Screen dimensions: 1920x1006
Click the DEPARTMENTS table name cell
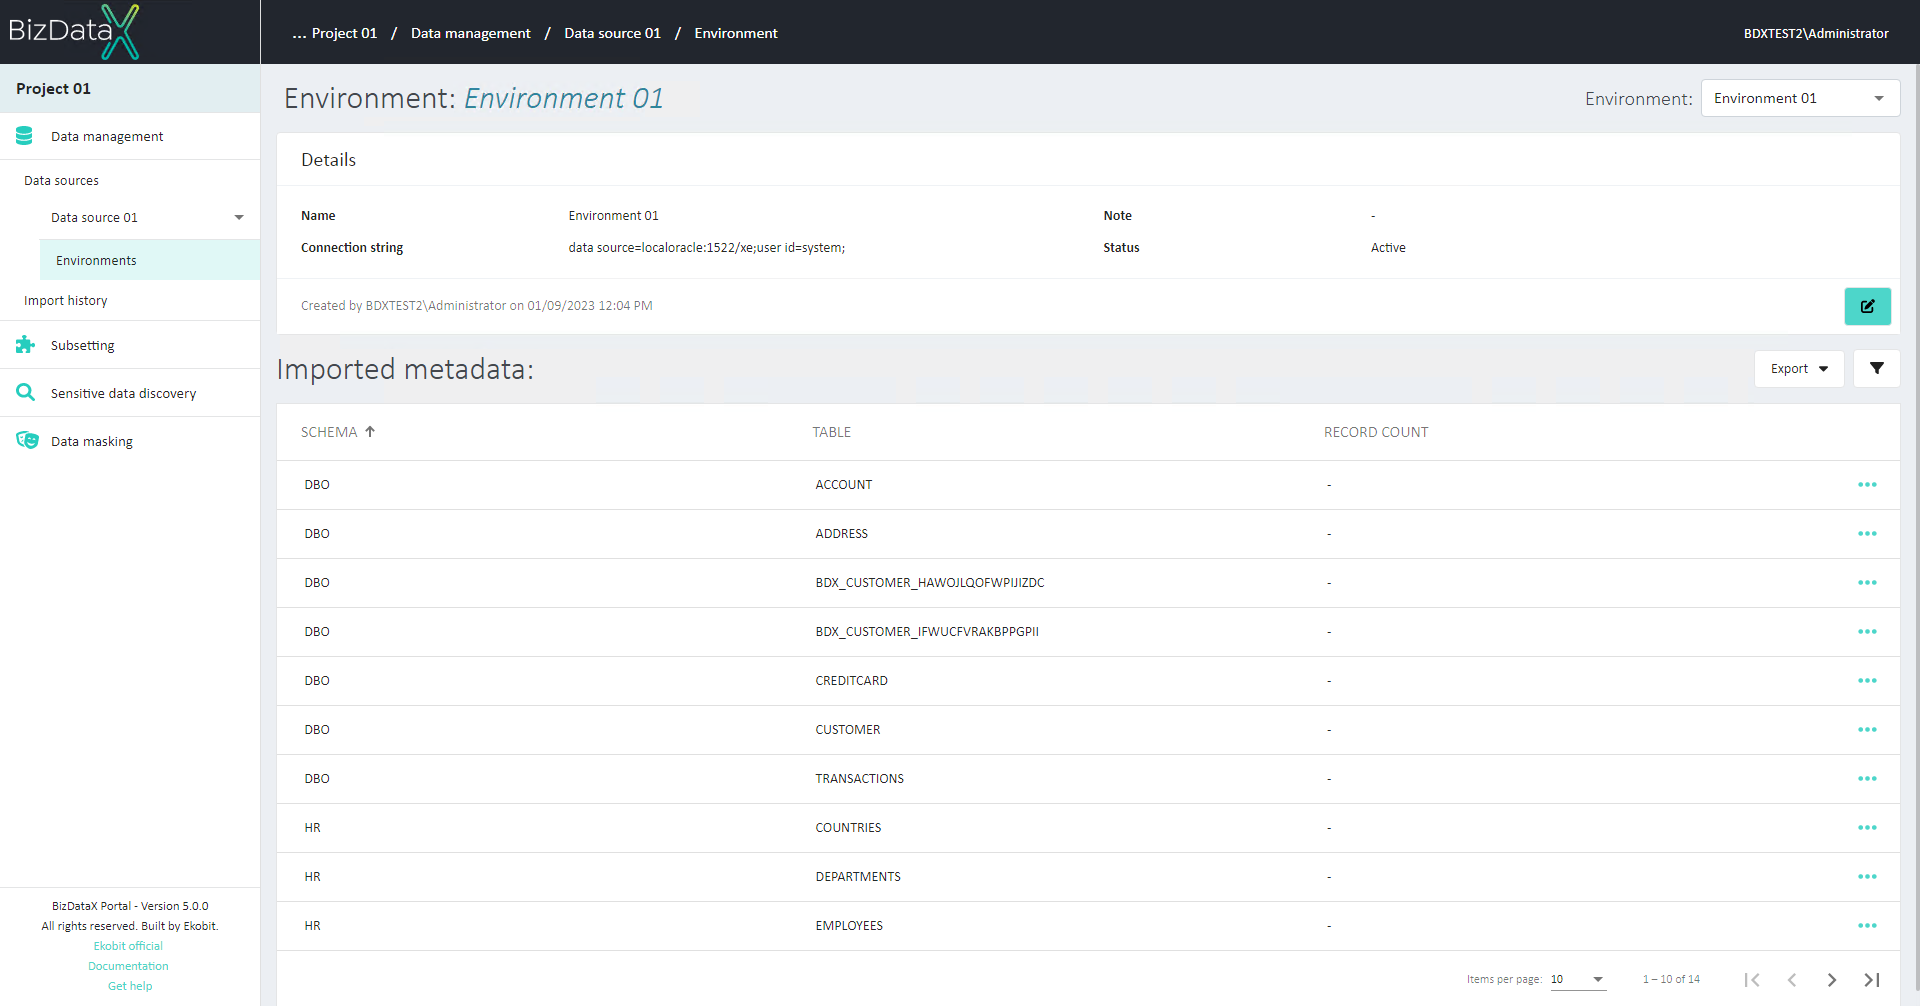point(858,877)
